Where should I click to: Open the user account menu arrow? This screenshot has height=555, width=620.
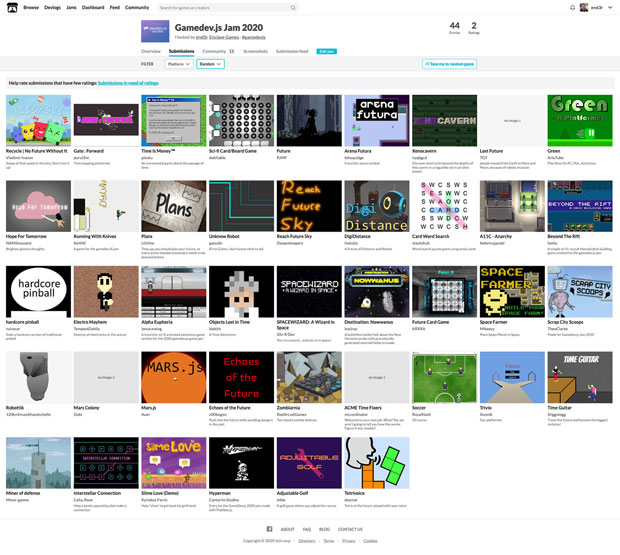point(611,7)
